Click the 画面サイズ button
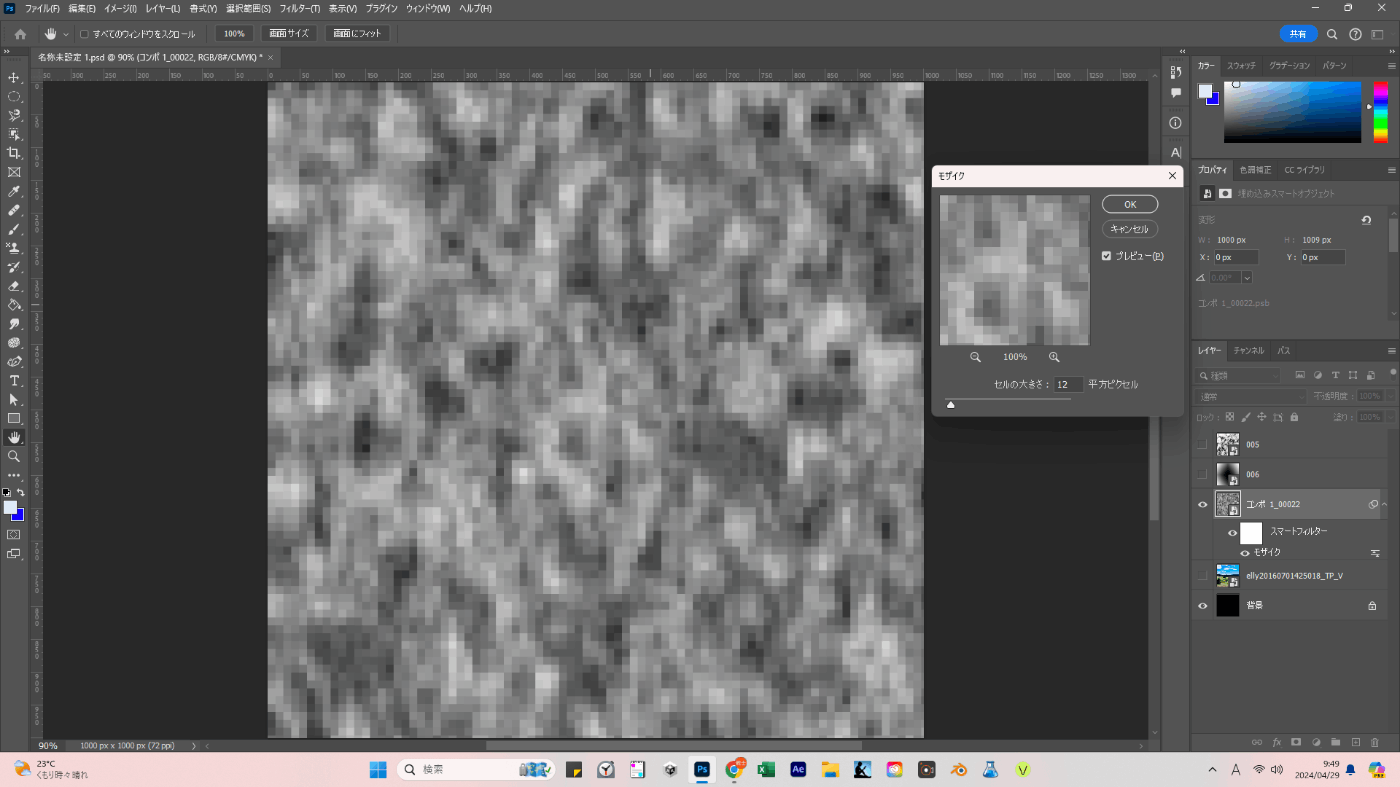 290,34
